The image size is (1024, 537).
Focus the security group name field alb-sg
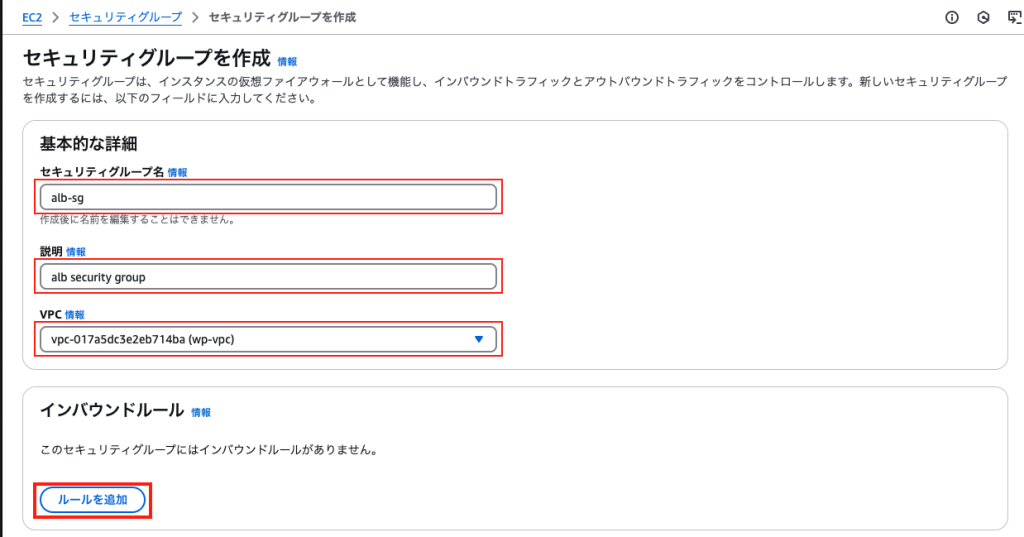pos(268,197)
